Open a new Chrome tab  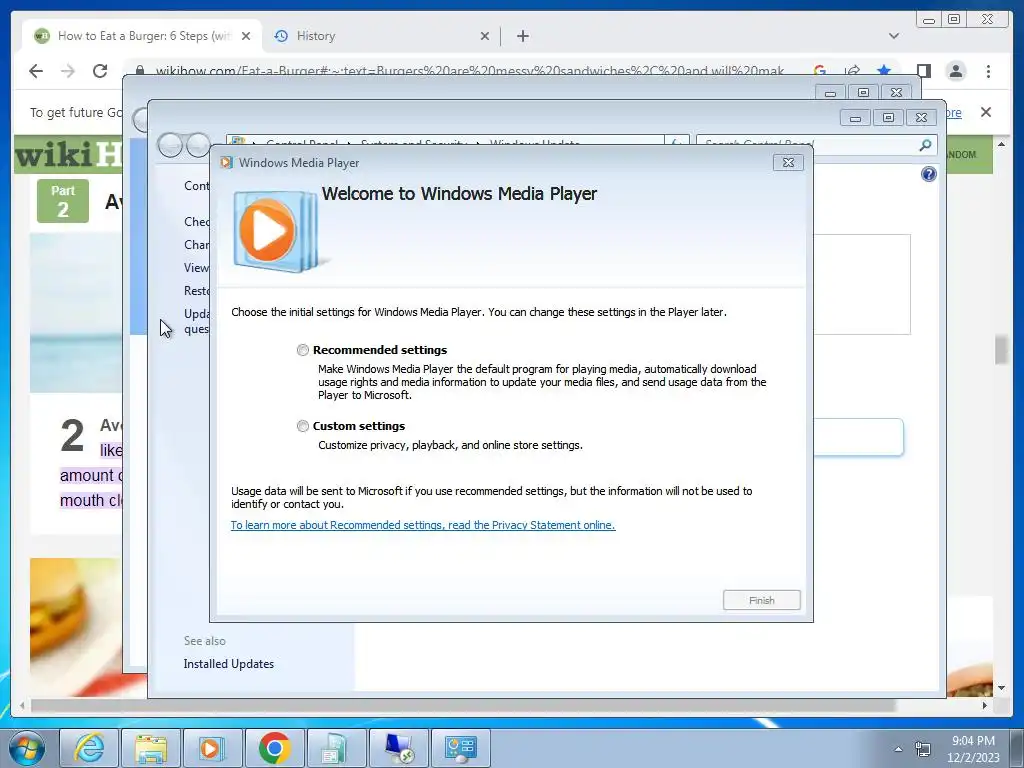[522, 36]
